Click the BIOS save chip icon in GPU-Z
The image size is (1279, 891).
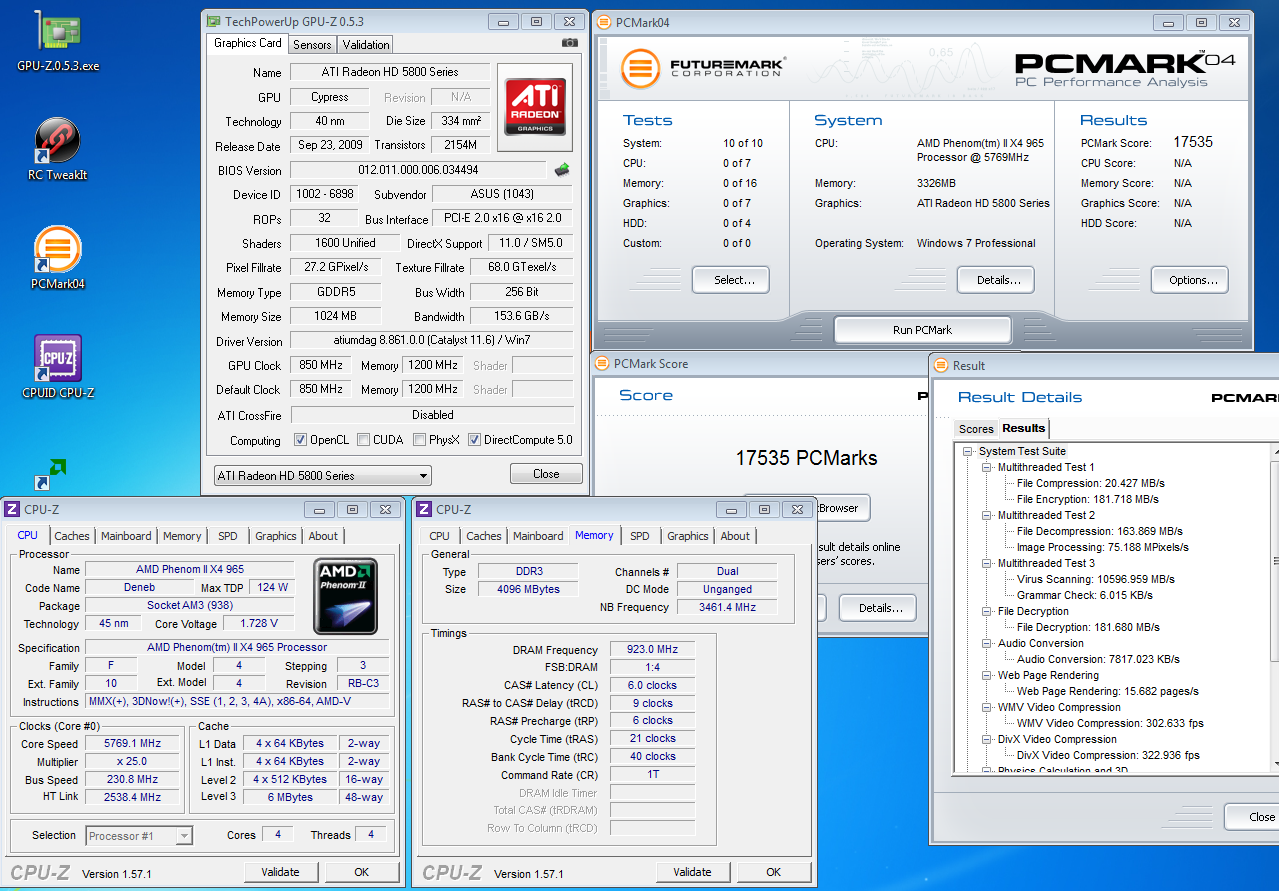(563, 170)
